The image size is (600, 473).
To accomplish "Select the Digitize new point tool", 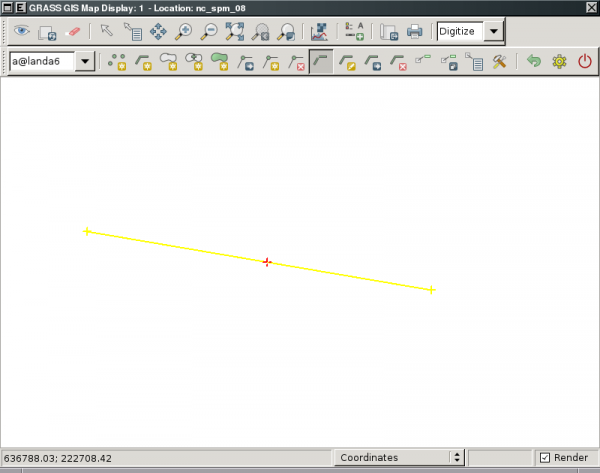I will [118, 62].
